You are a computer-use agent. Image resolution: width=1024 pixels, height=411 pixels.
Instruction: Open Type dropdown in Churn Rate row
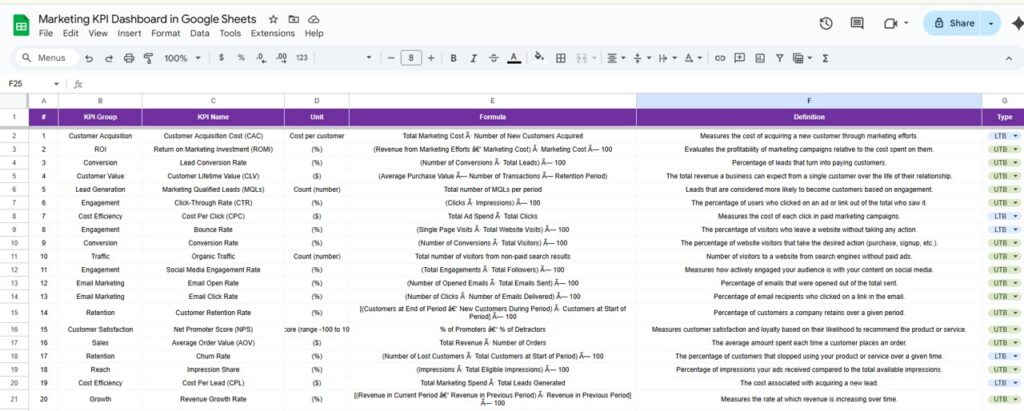coord(1015,356)
